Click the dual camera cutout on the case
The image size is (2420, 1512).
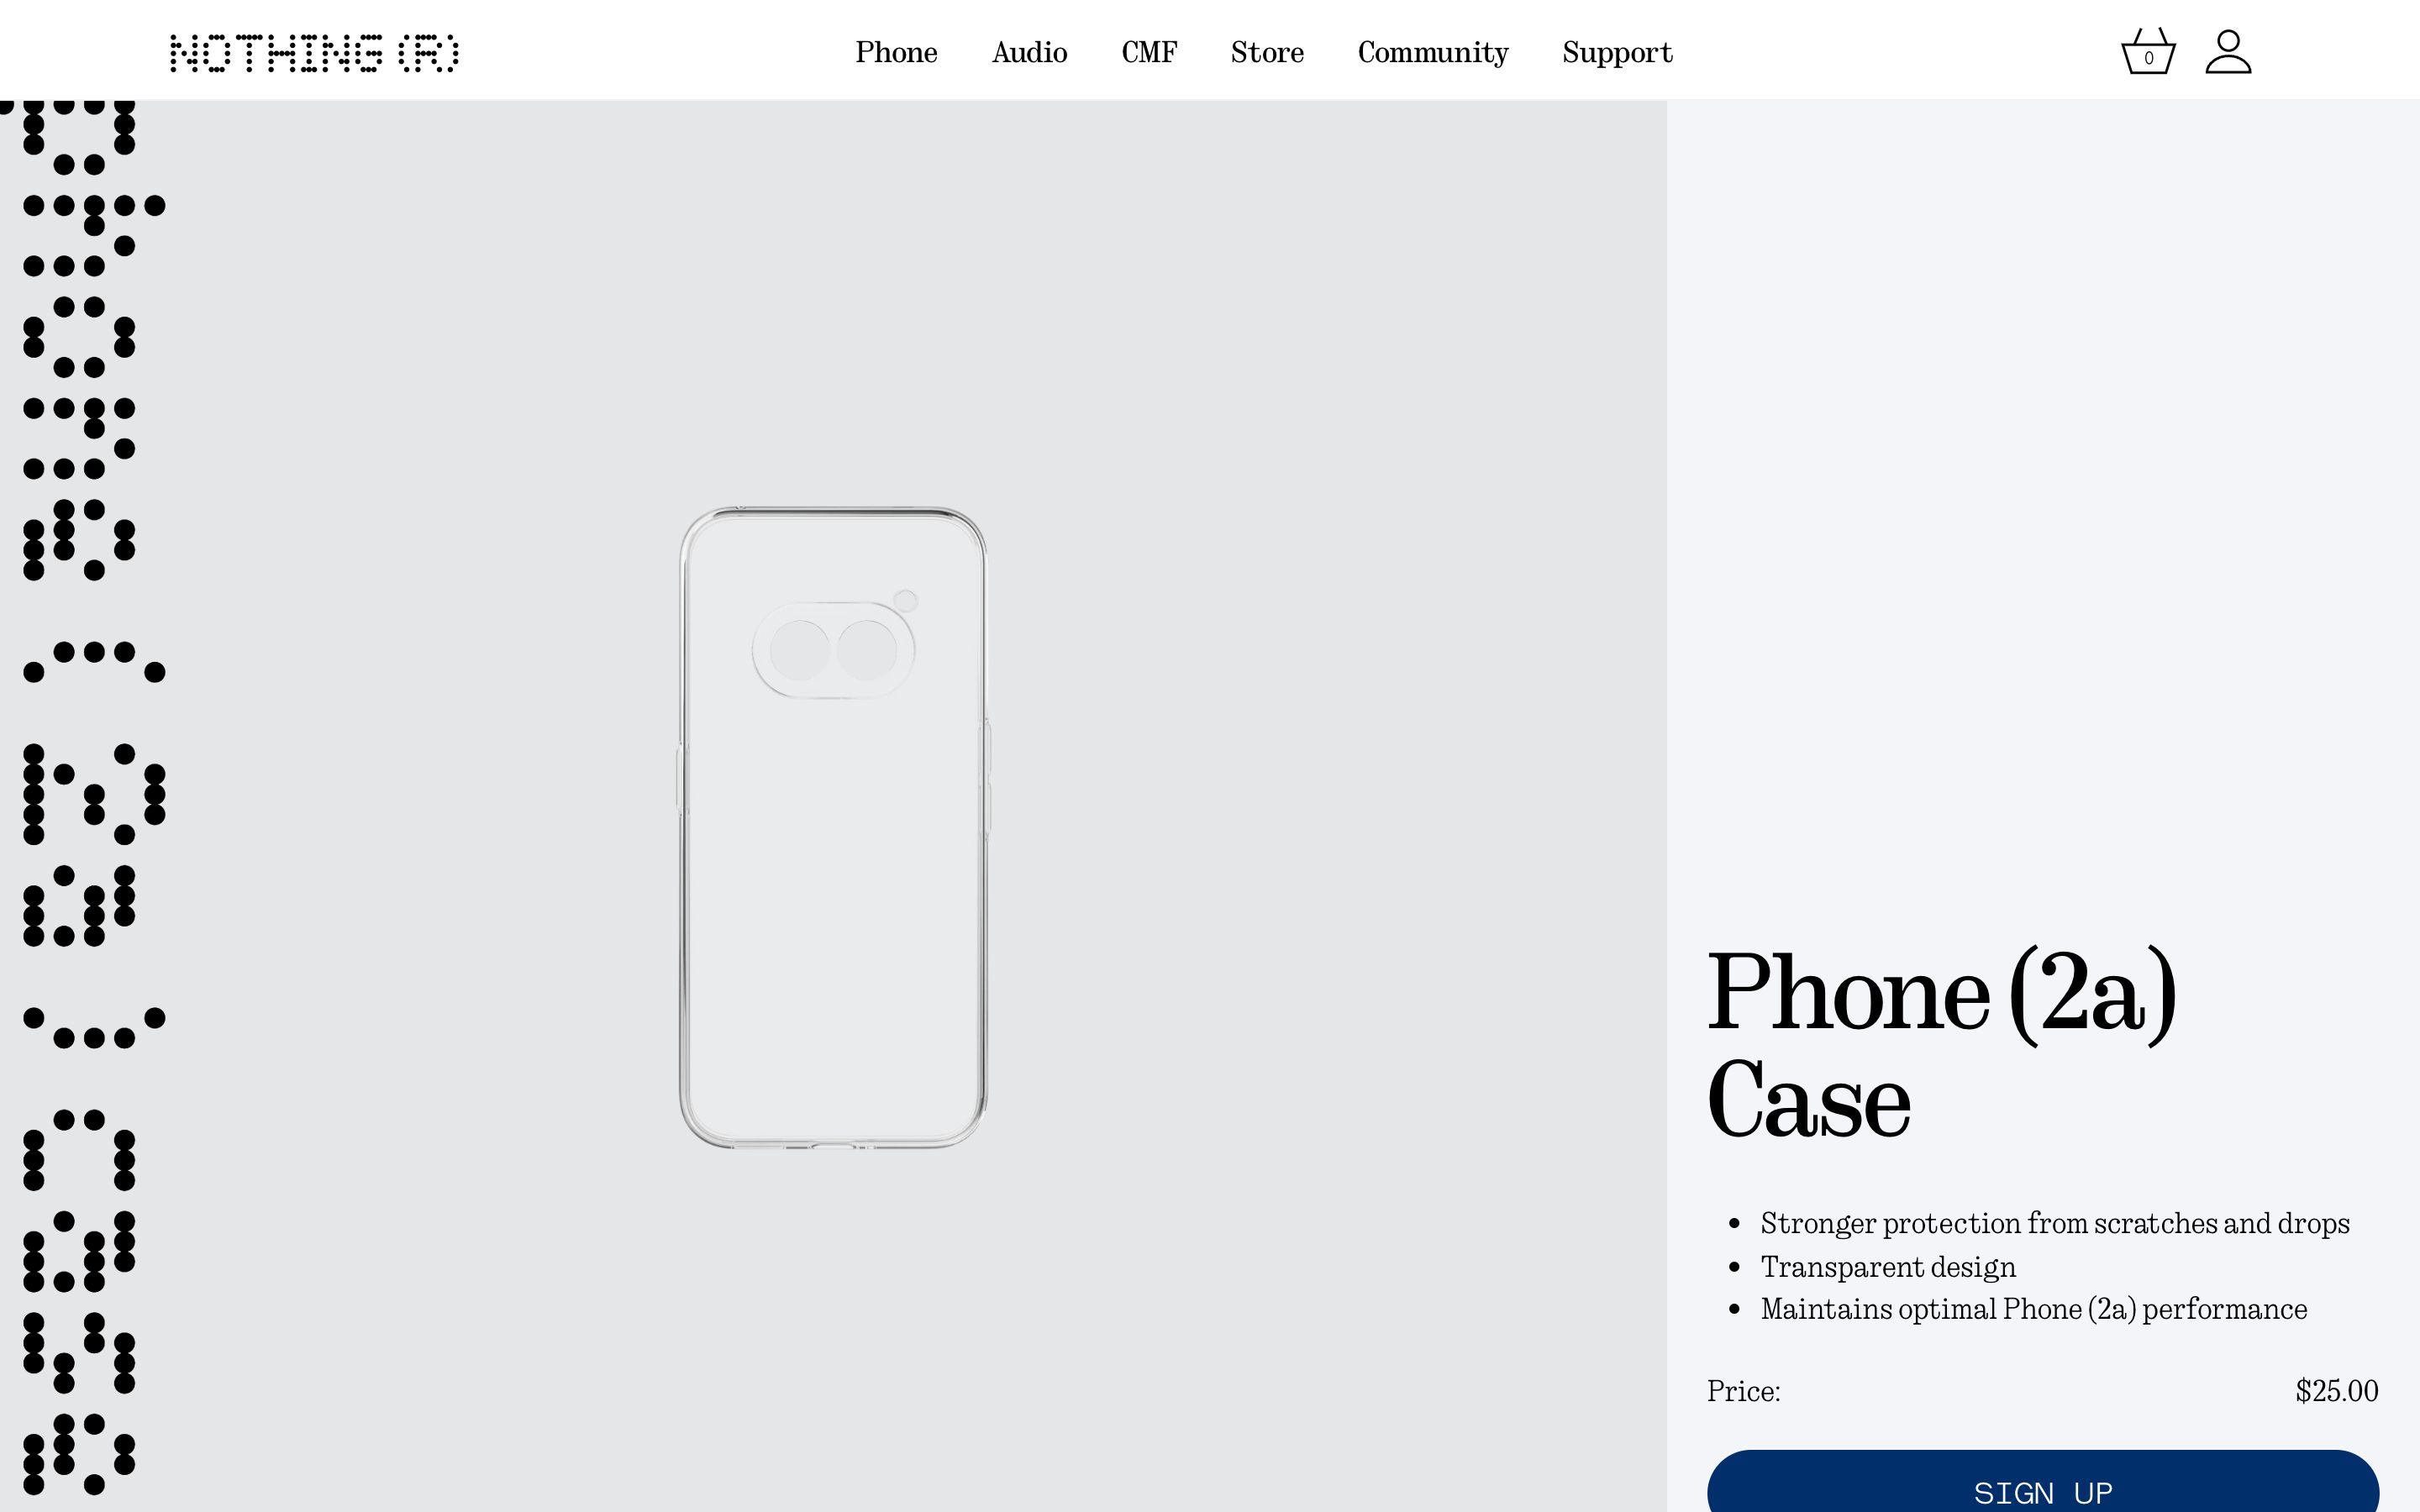click(x=833, y=649)
